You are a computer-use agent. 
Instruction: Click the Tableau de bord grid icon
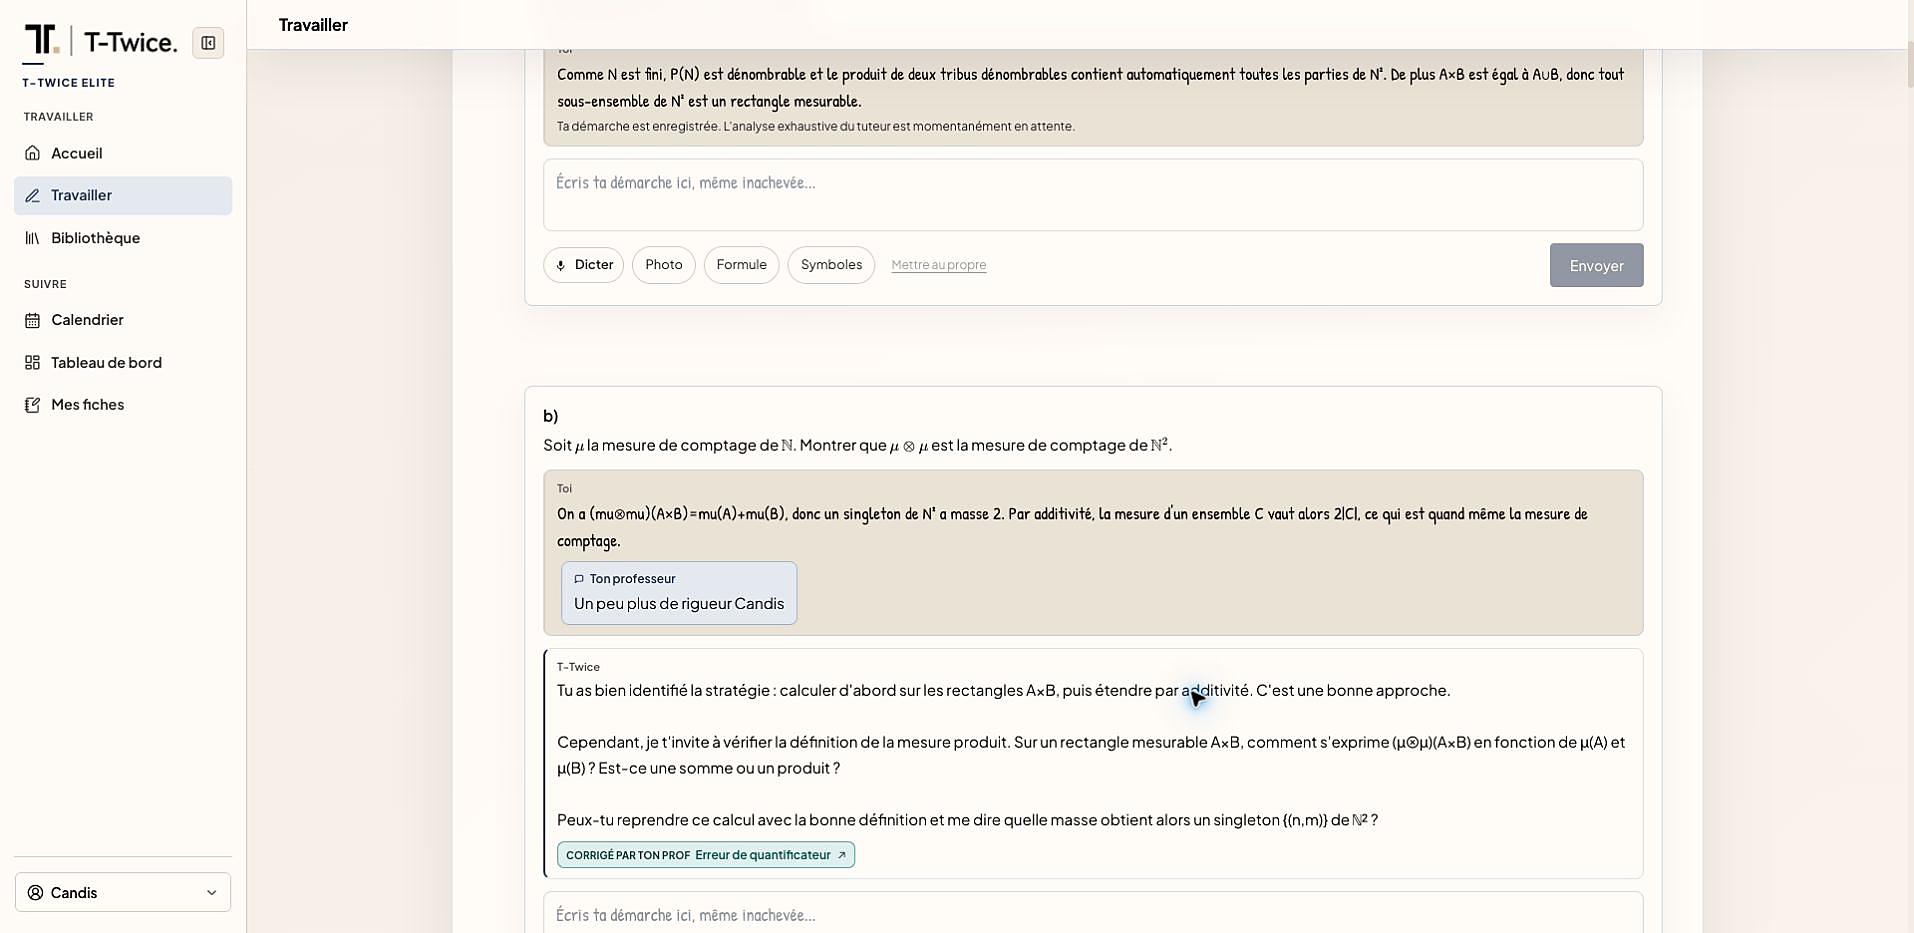pos(33,363)
